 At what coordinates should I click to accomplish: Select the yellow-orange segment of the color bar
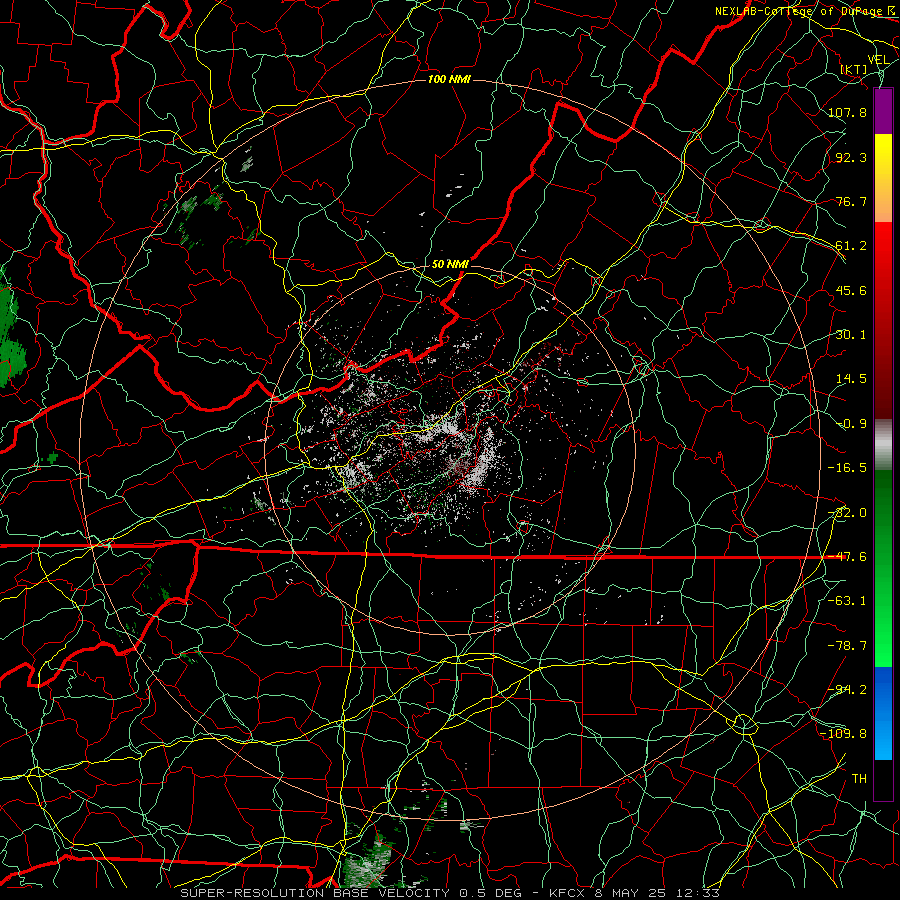click(x=883, y=178)
